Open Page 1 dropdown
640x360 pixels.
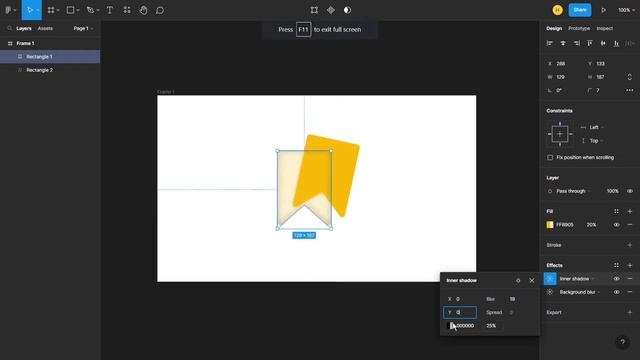(x=83, y=29)
